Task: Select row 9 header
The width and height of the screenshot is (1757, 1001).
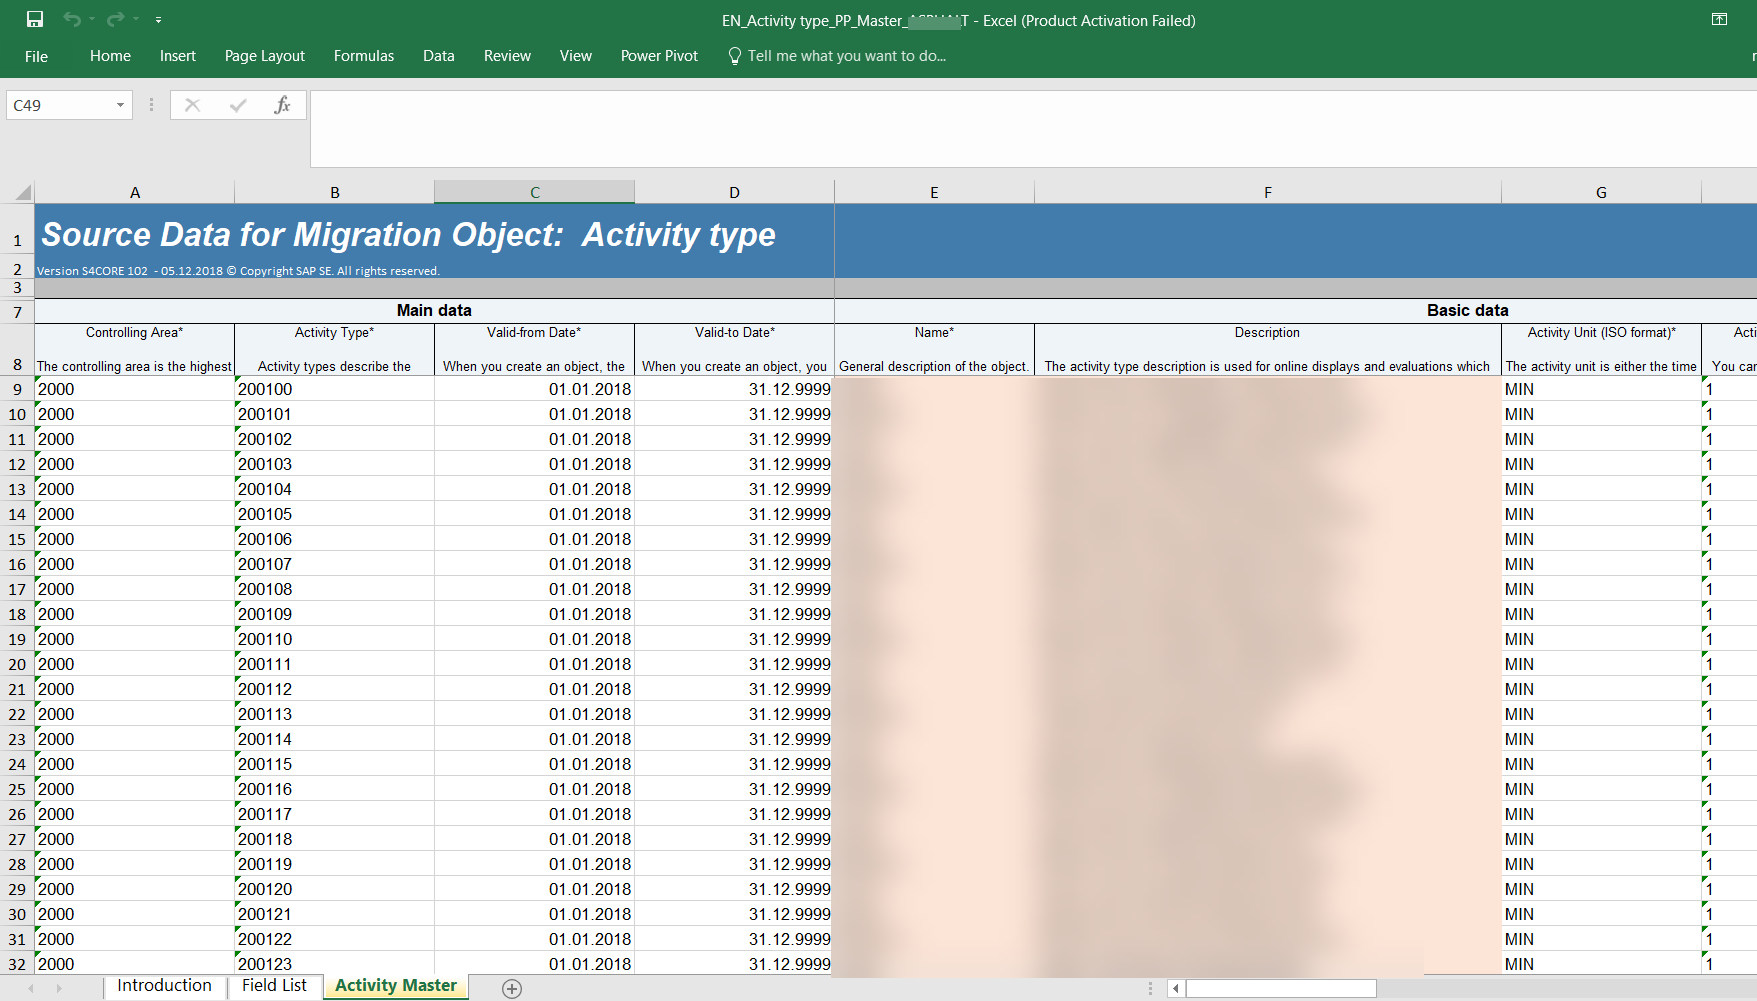Action: (17, 389)
